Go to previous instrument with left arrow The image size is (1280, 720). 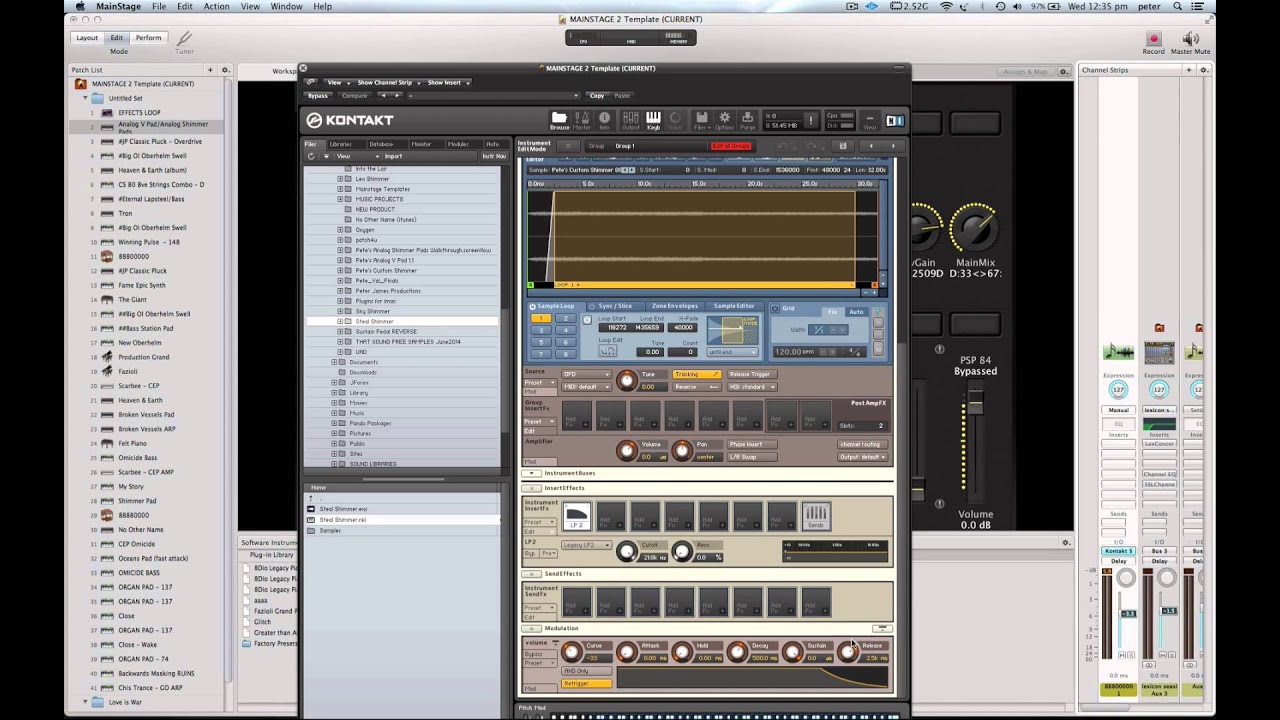click(870, 146)
